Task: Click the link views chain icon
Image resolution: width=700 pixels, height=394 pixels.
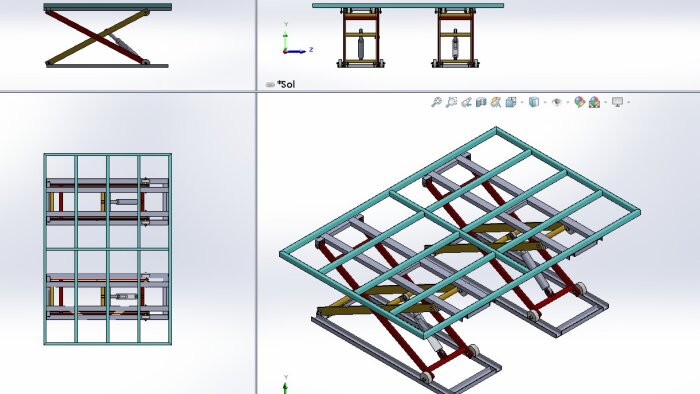Action: [x=270, y=84]
